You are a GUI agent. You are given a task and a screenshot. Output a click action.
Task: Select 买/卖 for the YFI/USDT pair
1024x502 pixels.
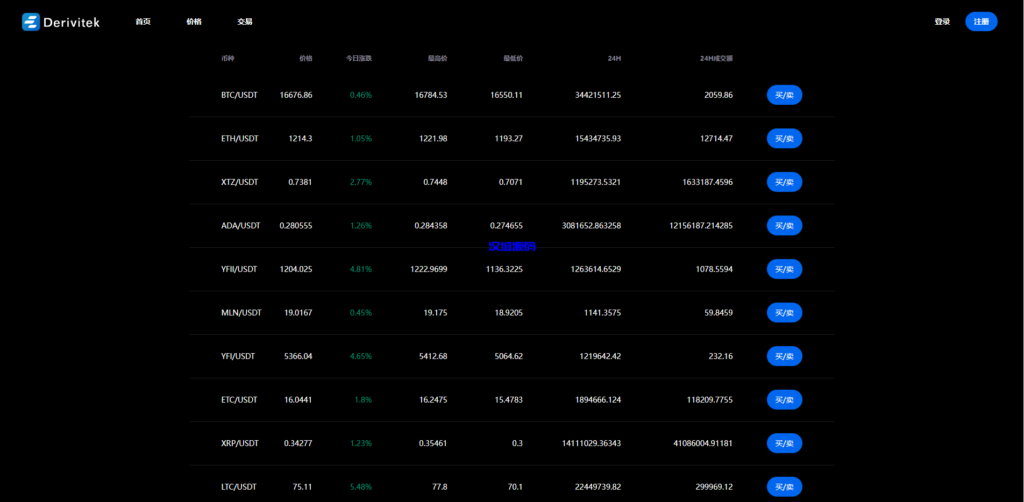click(784, 356)
